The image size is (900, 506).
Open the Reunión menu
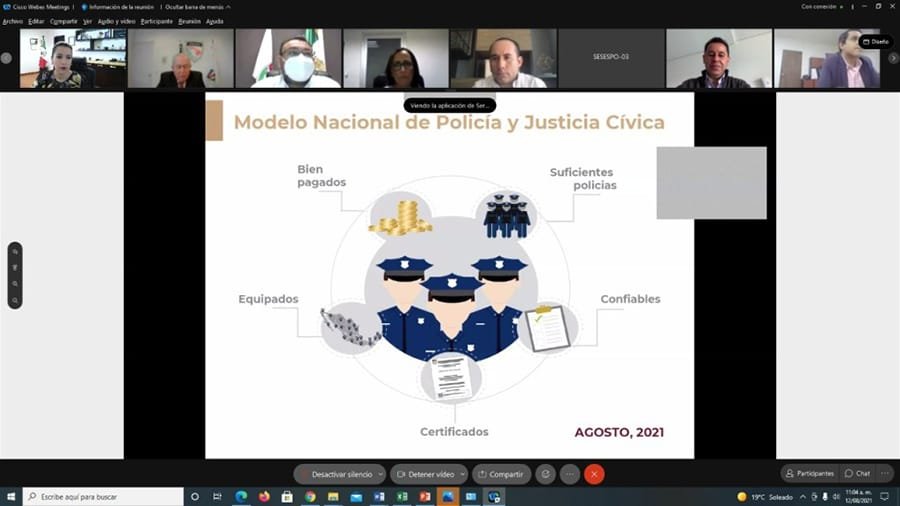pos(189,21)
